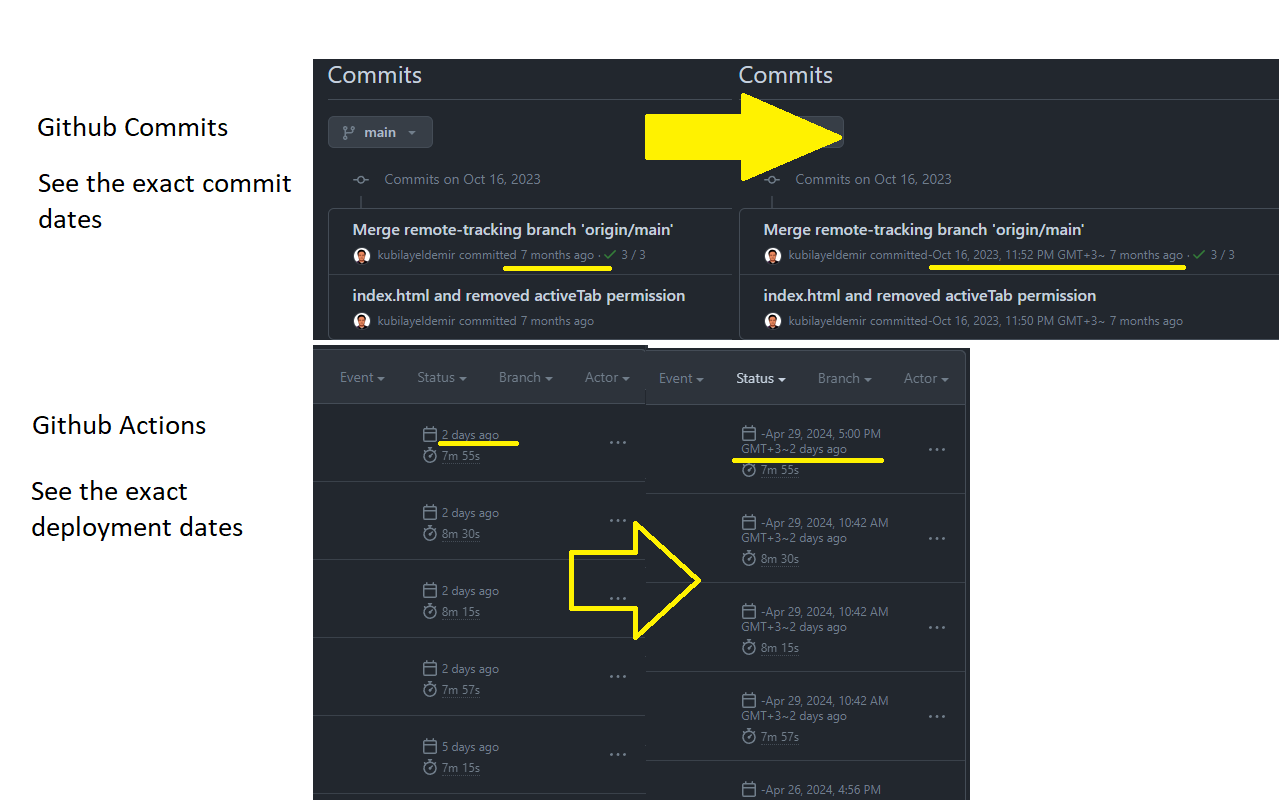Click kubilayeldemir avatar on left Merge remote-tracking commit
The height and width of the screenshot is (800, 1280).
click(x=362, y=256)
